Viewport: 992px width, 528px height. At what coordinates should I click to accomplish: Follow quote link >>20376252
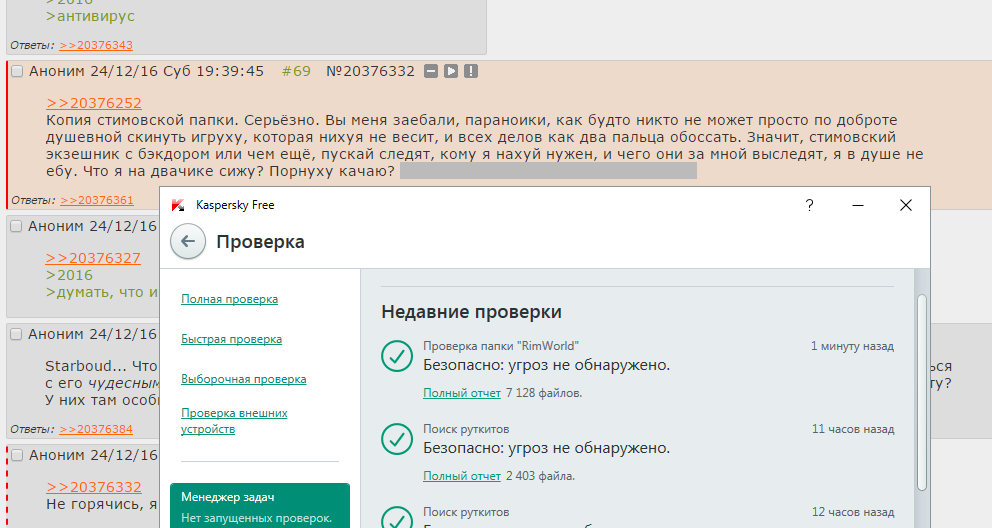tap(94, 103)
